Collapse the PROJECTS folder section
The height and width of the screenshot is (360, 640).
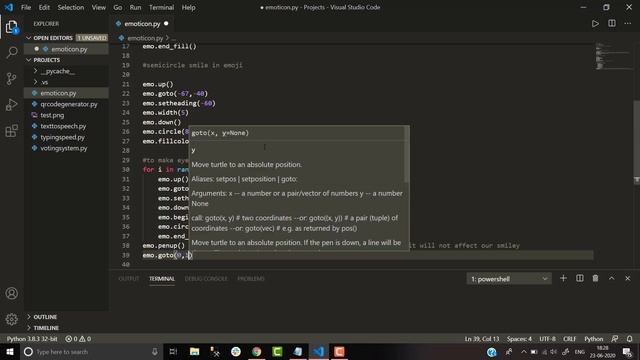pyautogui.click(x=67, y=60)
